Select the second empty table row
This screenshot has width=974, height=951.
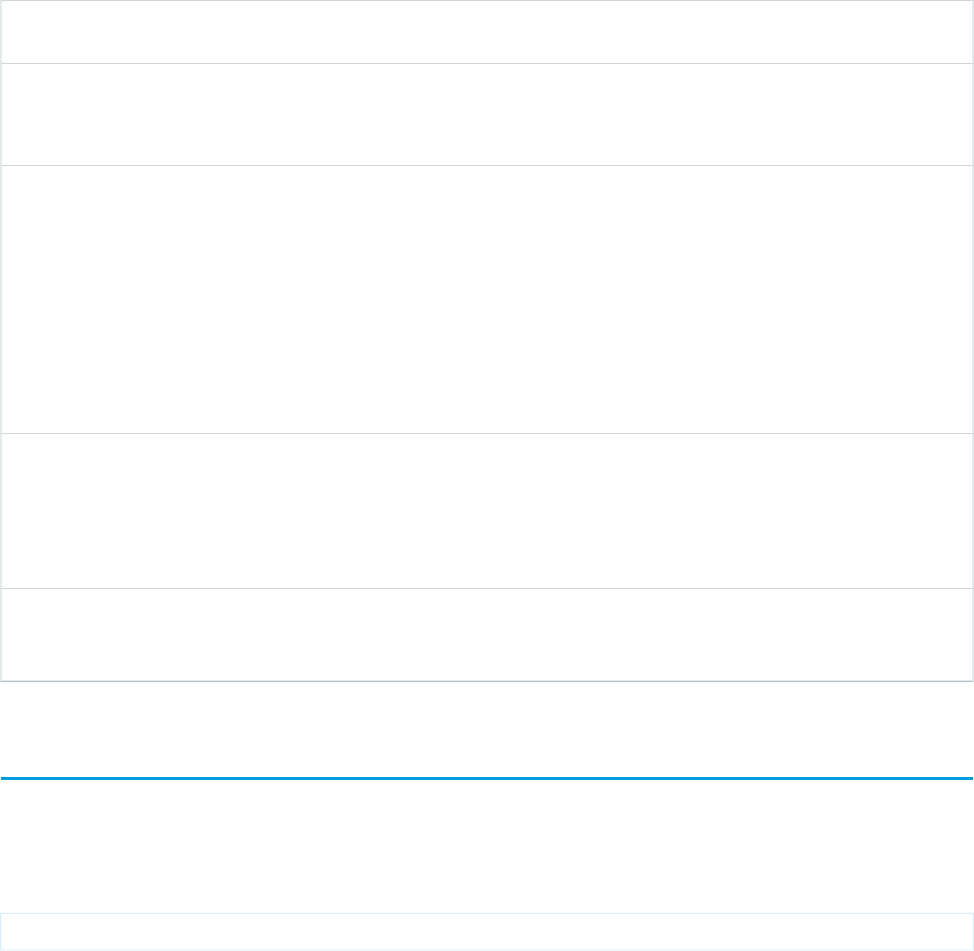pos(486,114)
